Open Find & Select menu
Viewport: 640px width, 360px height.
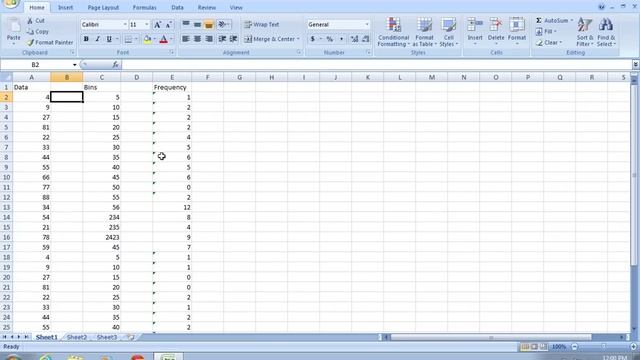tap(606, 32)
